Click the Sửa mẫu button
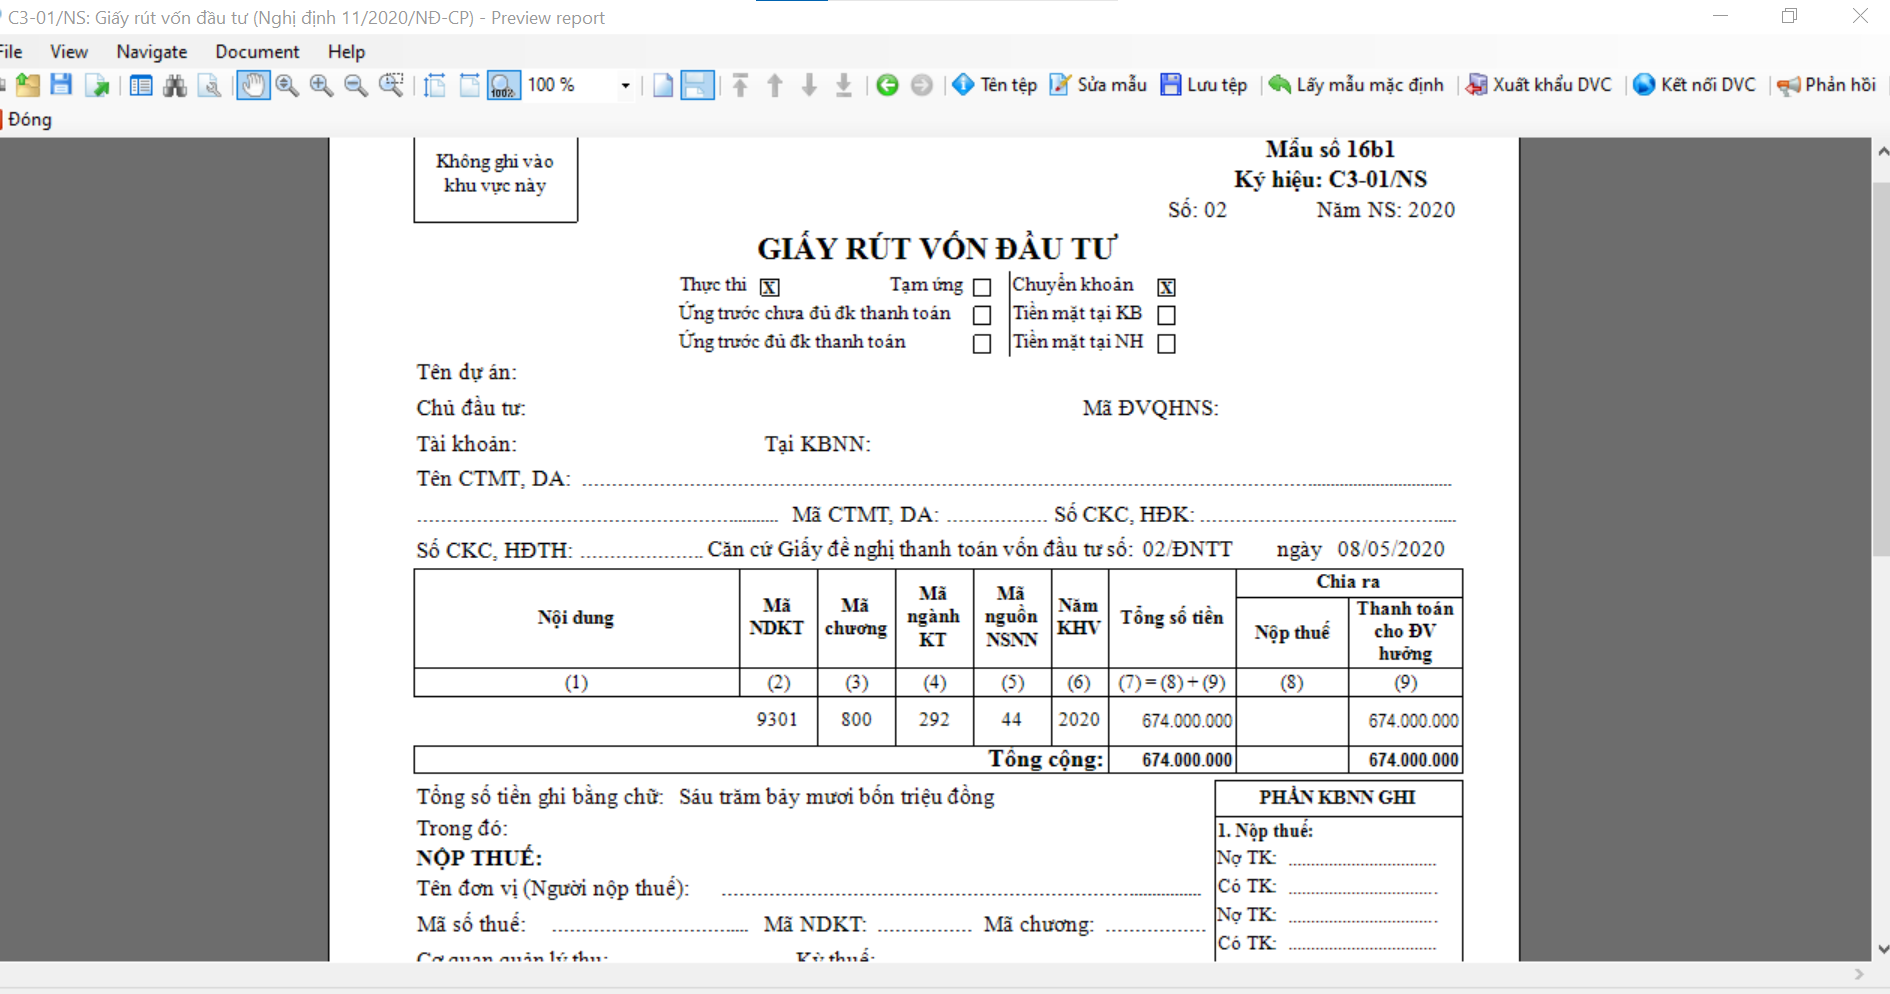 [1098, 85]
